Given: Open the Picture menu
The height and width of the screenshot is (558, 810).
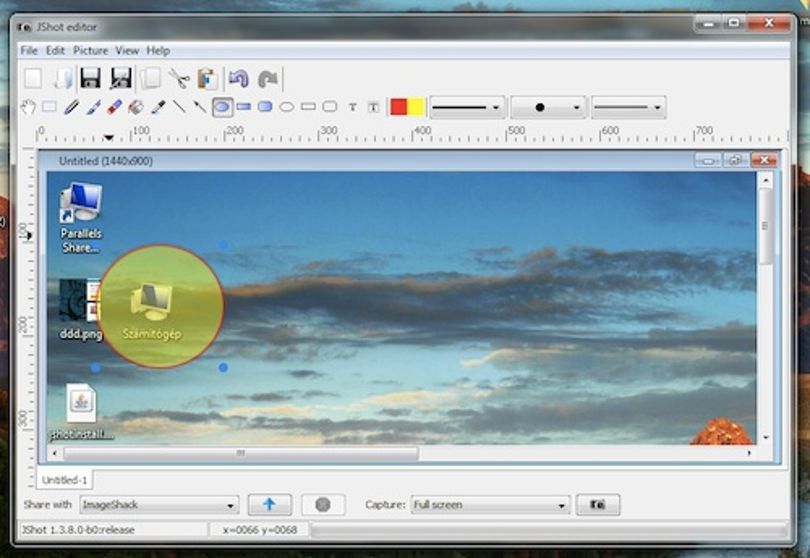Looking at the screenshot, I should (90, 51).
